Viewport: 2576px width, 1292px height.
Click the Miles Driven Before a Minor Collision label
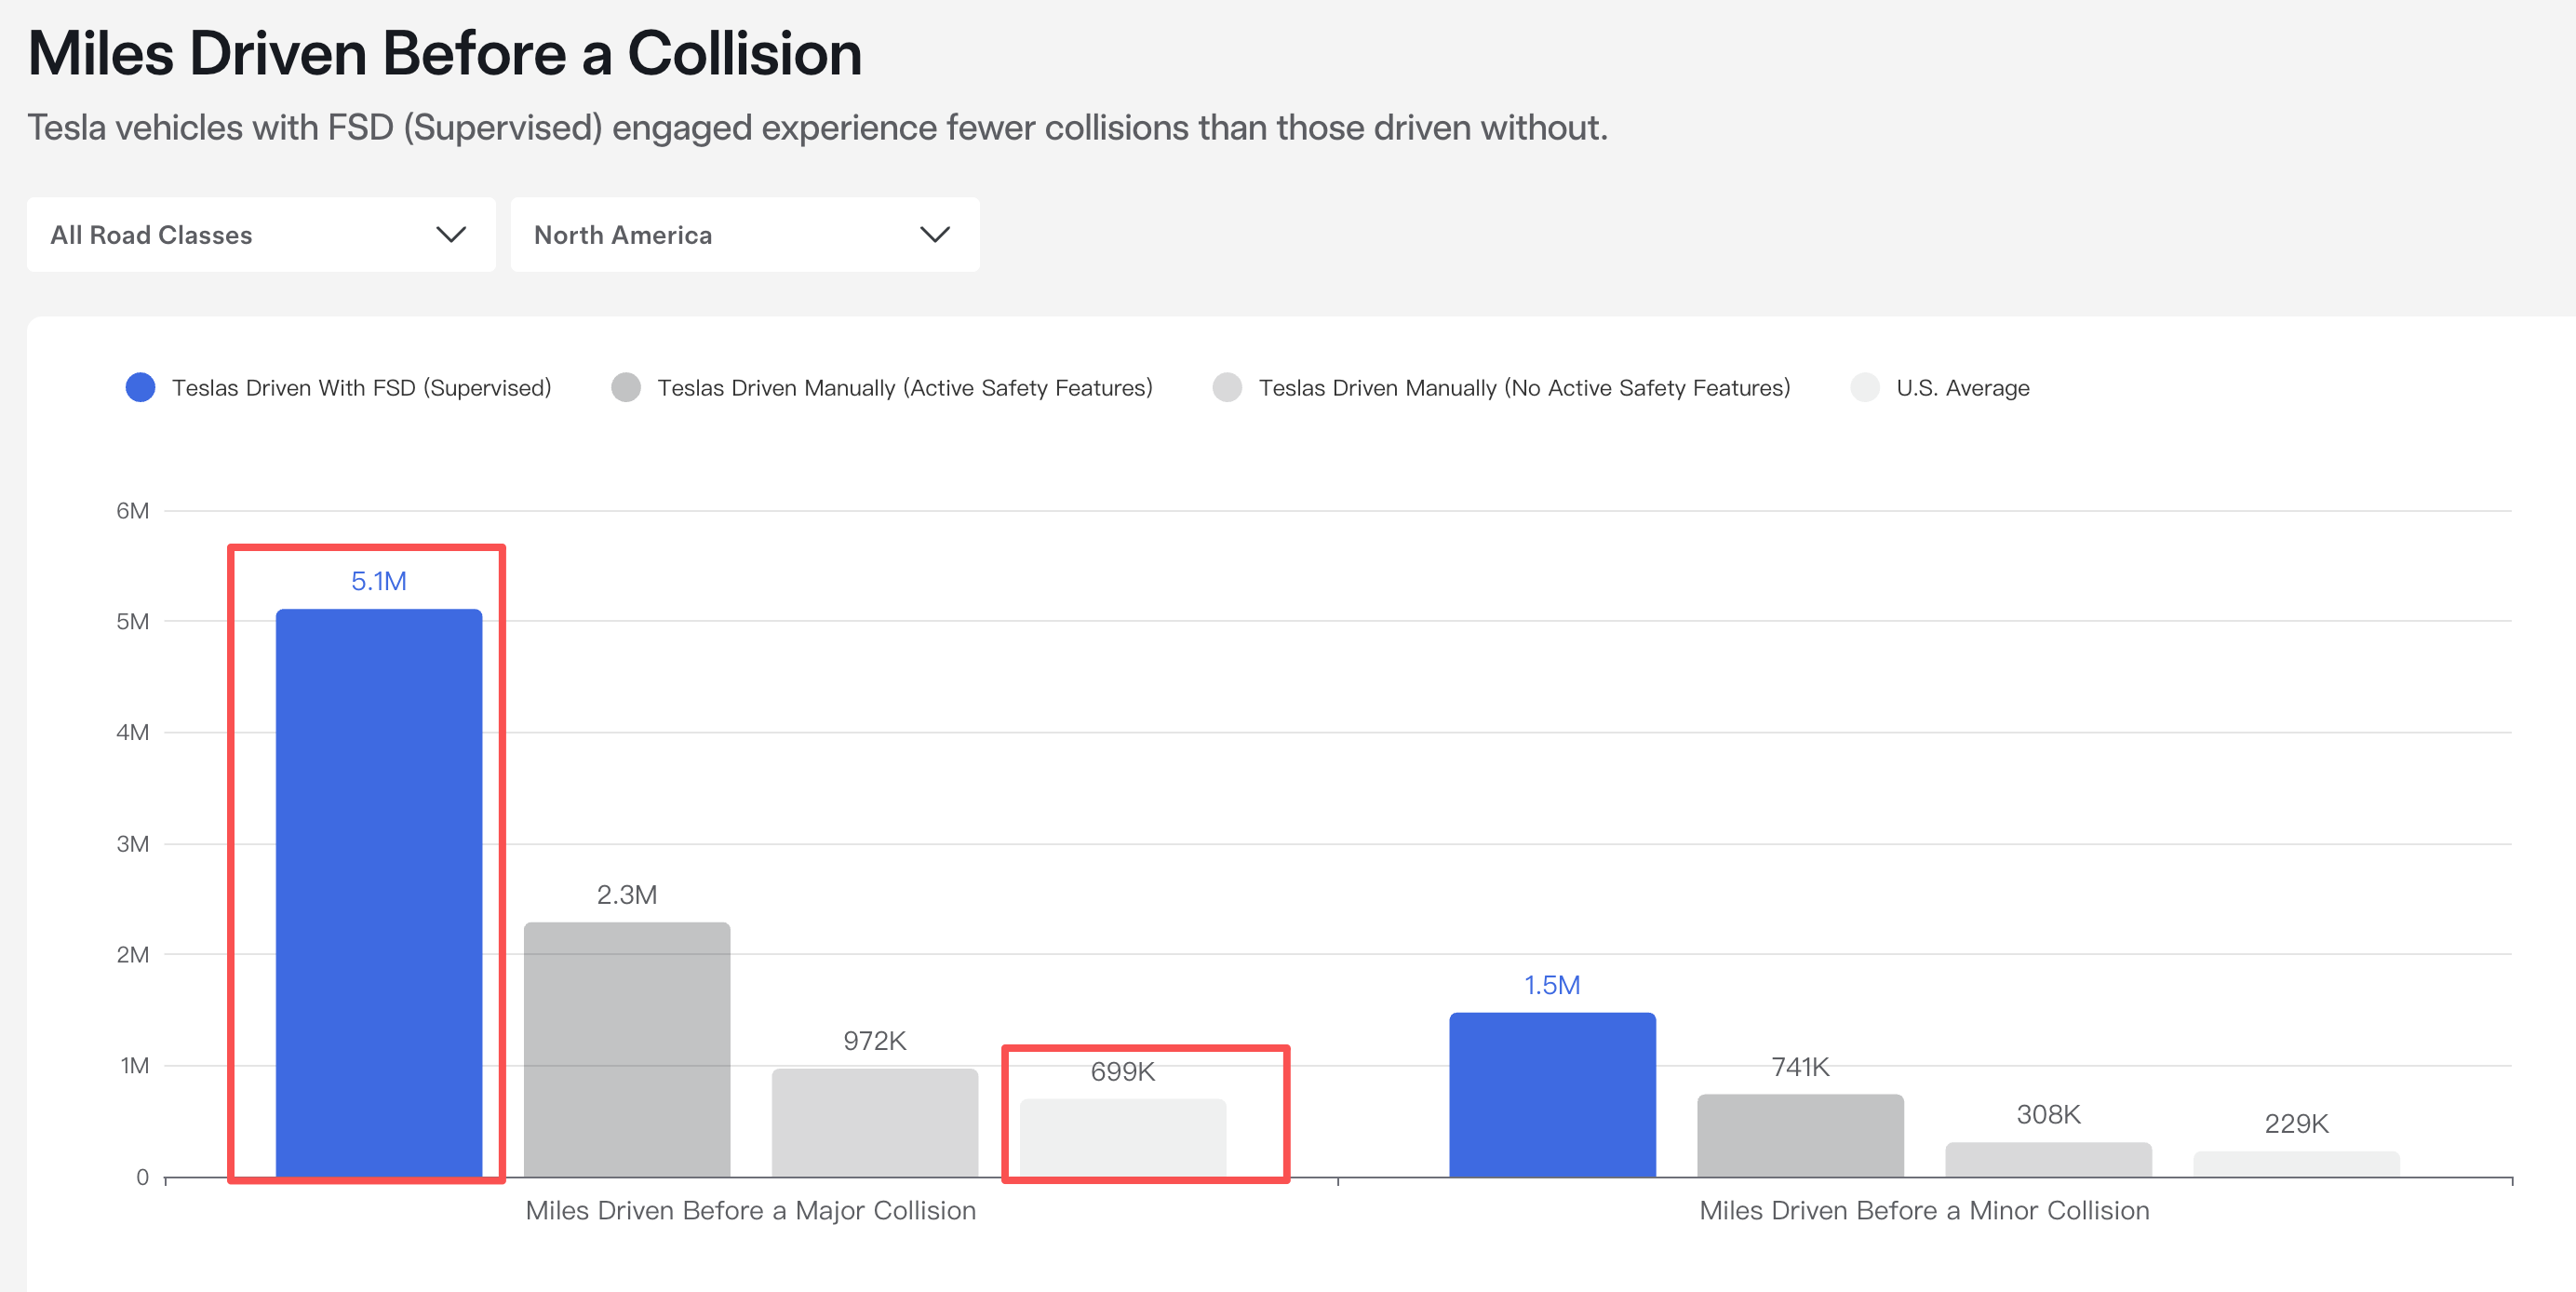tap(1923, 1210)
